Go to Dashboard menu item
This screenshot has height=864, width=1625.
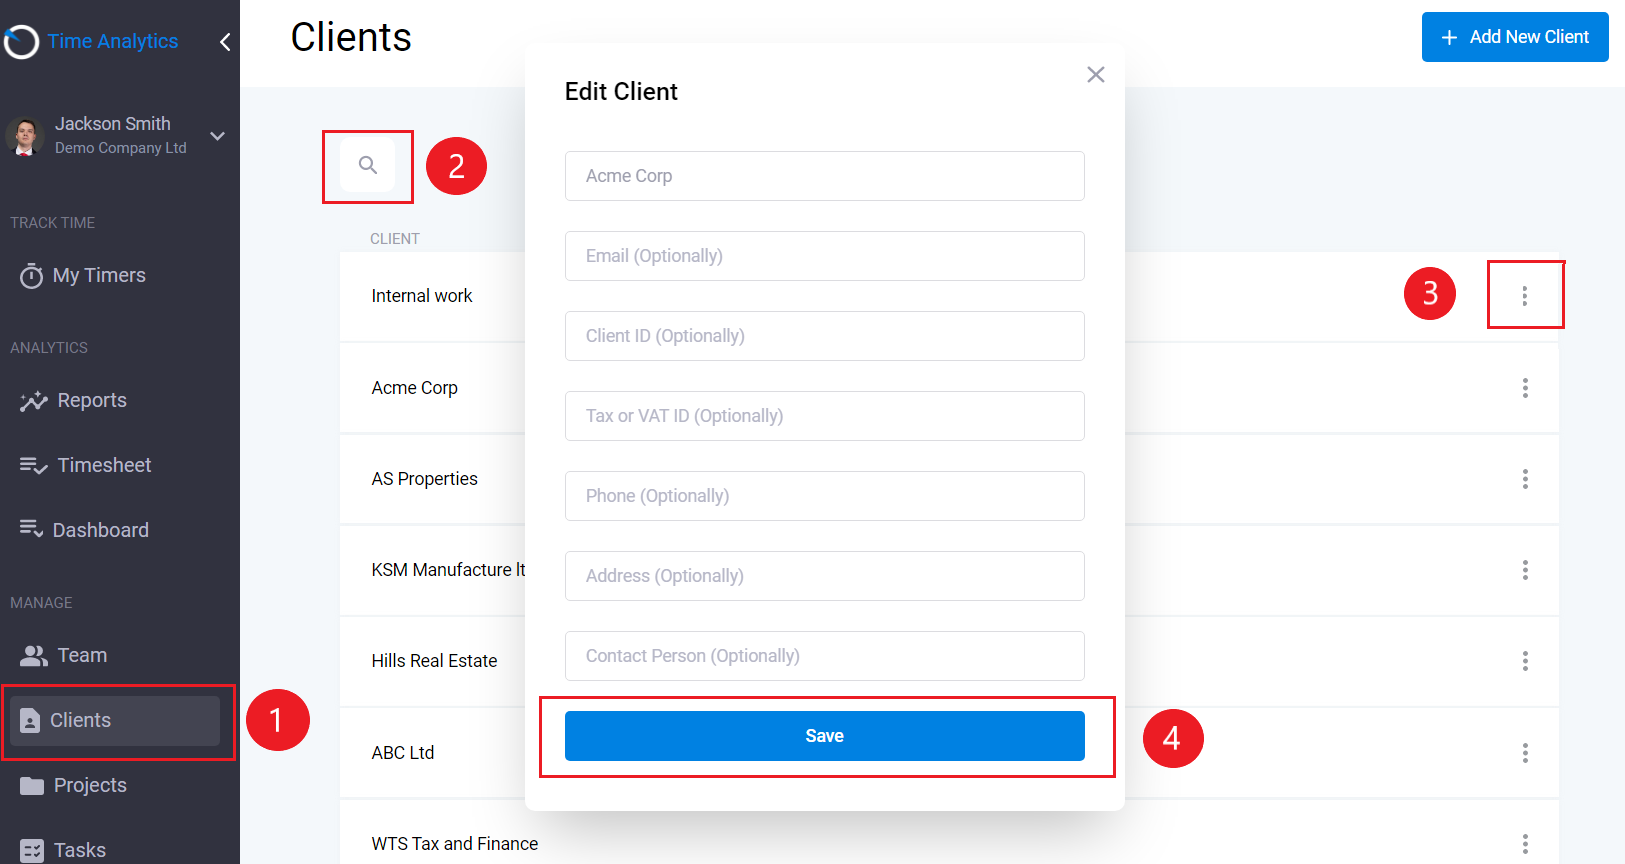[x=100, y=530]
